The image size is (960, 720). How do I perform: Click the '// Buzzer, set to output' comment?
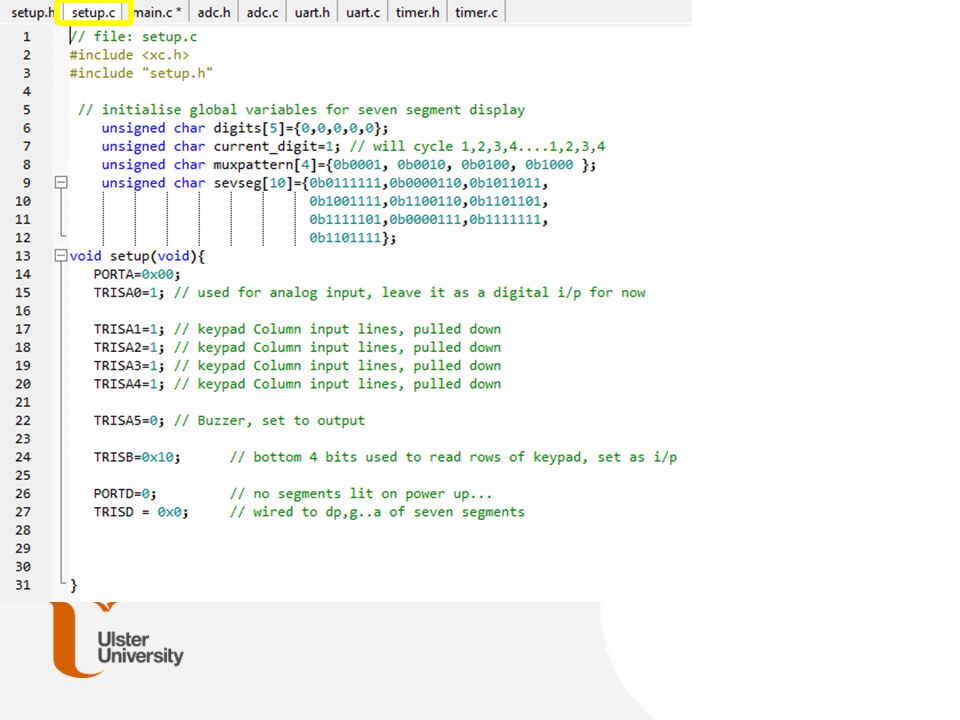[269, 421]
